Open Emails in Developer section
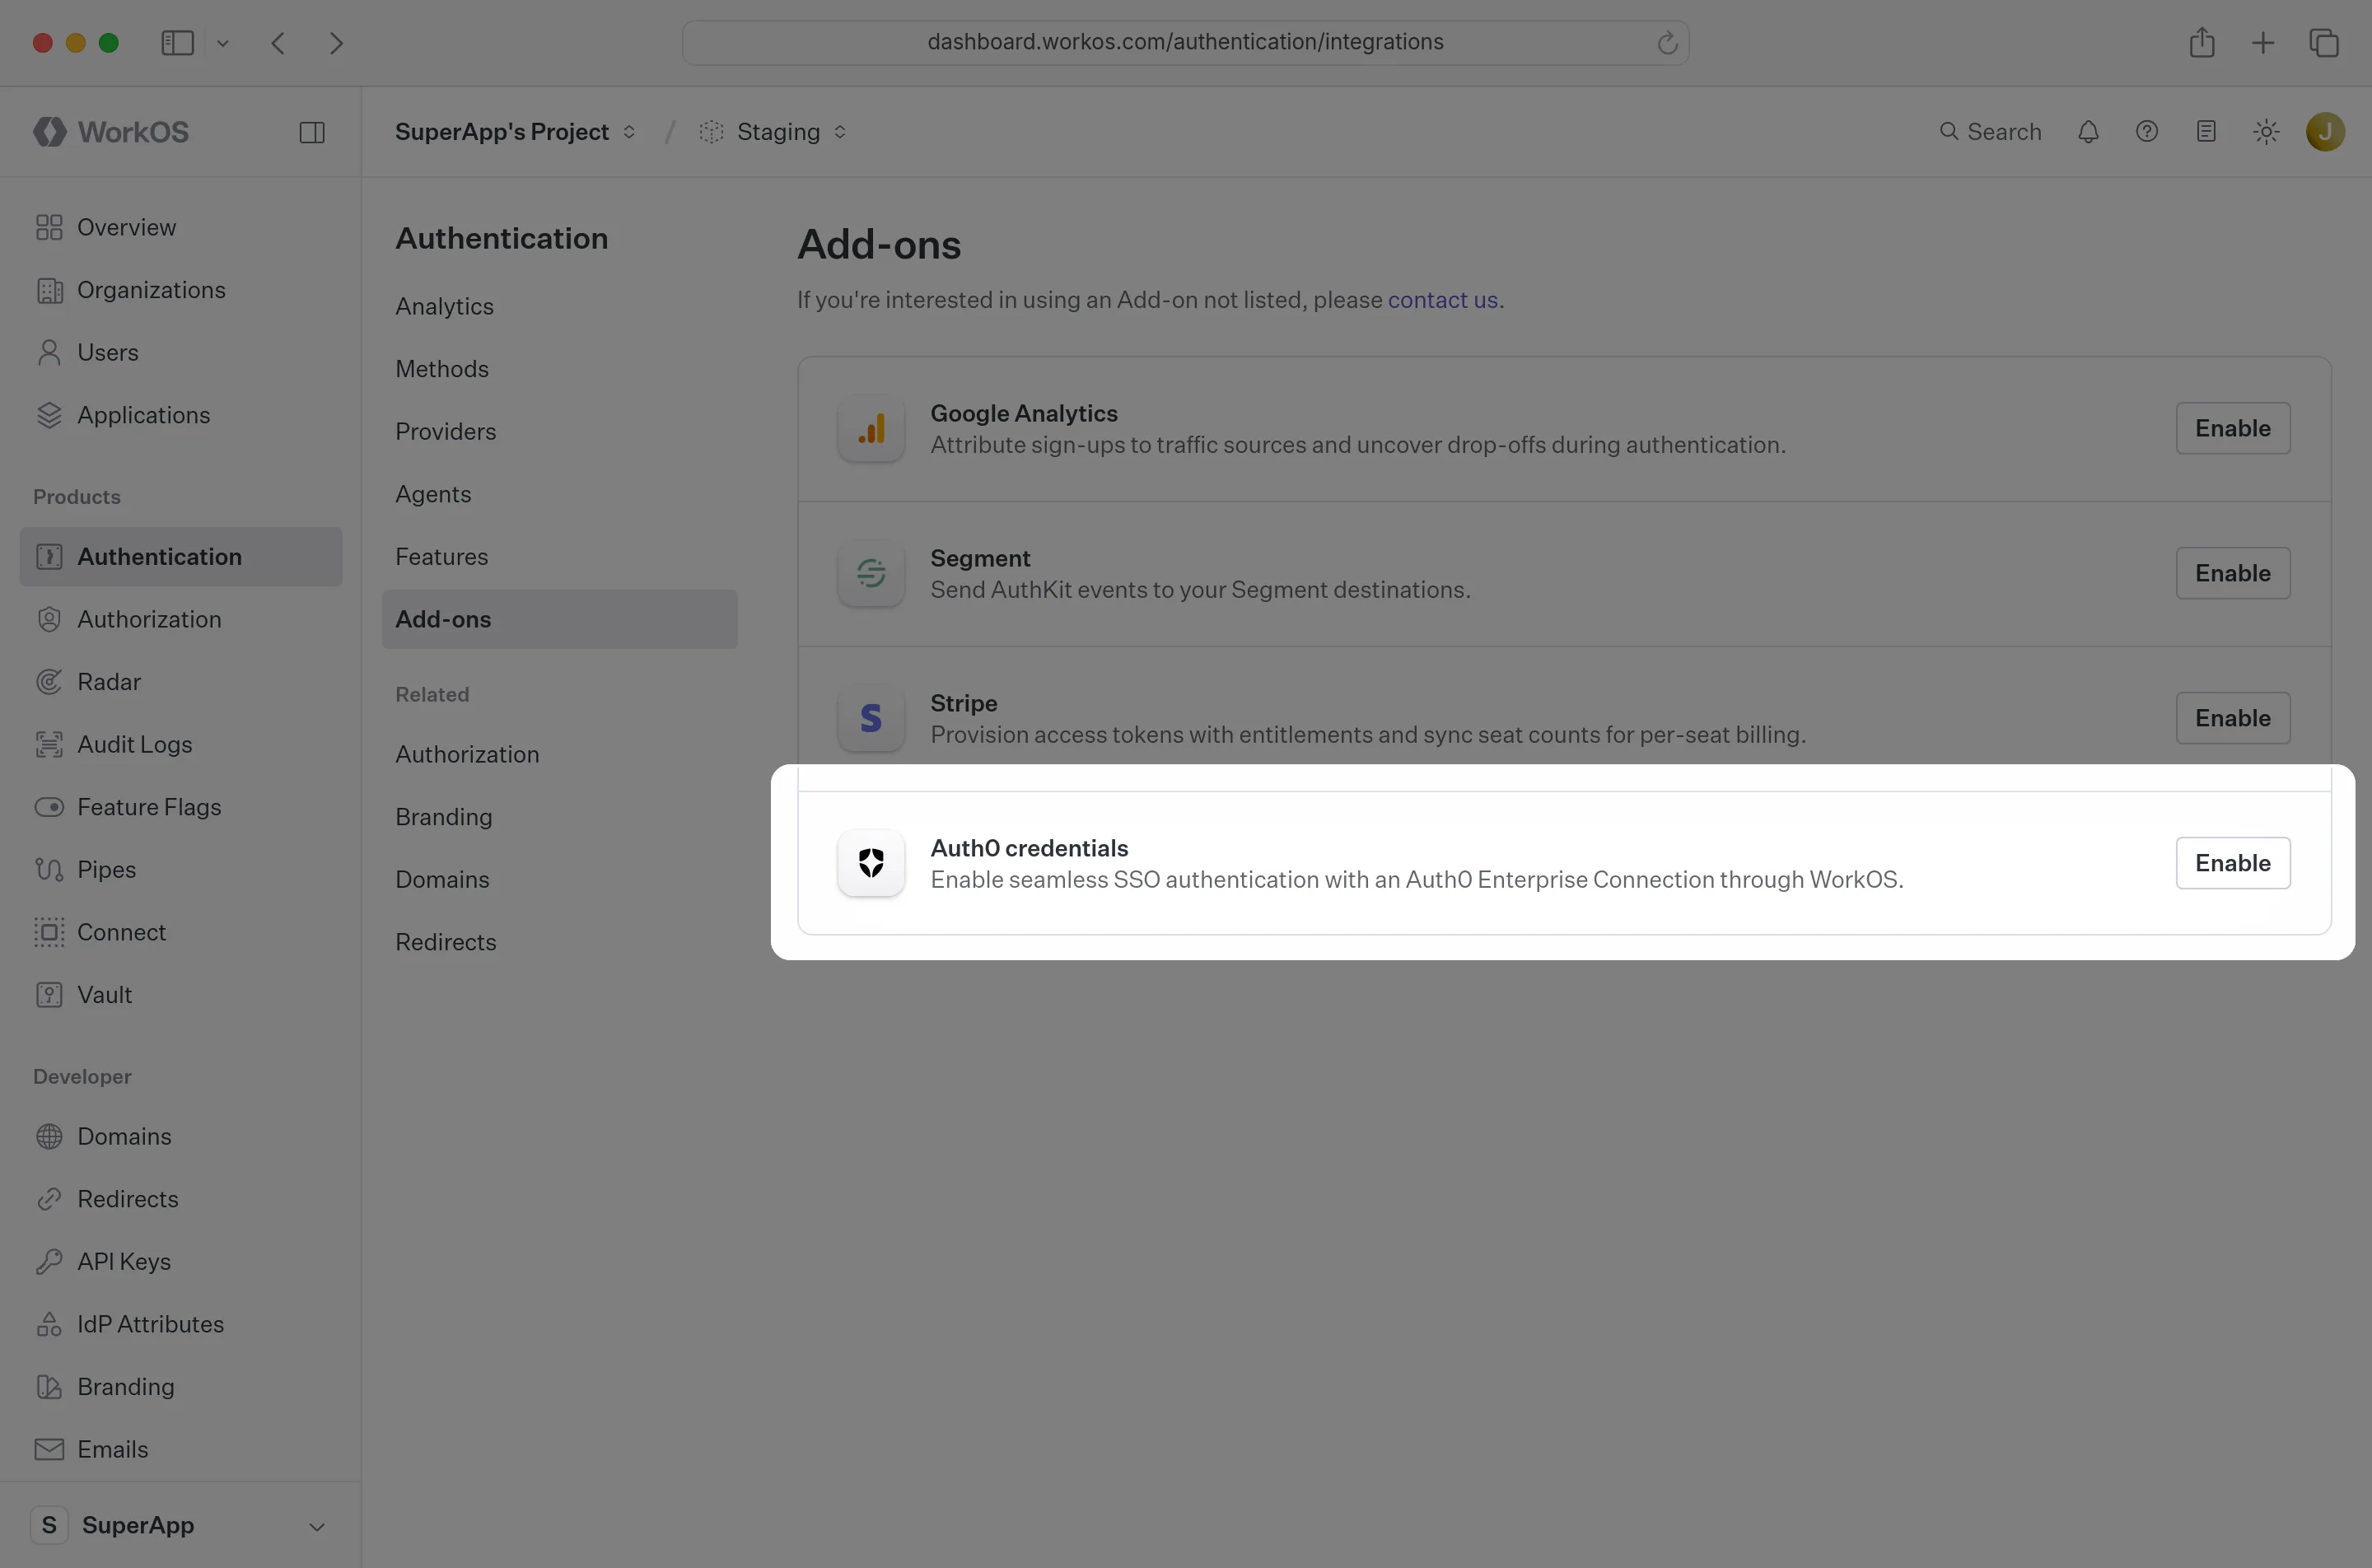 [x=181, y=1450]
